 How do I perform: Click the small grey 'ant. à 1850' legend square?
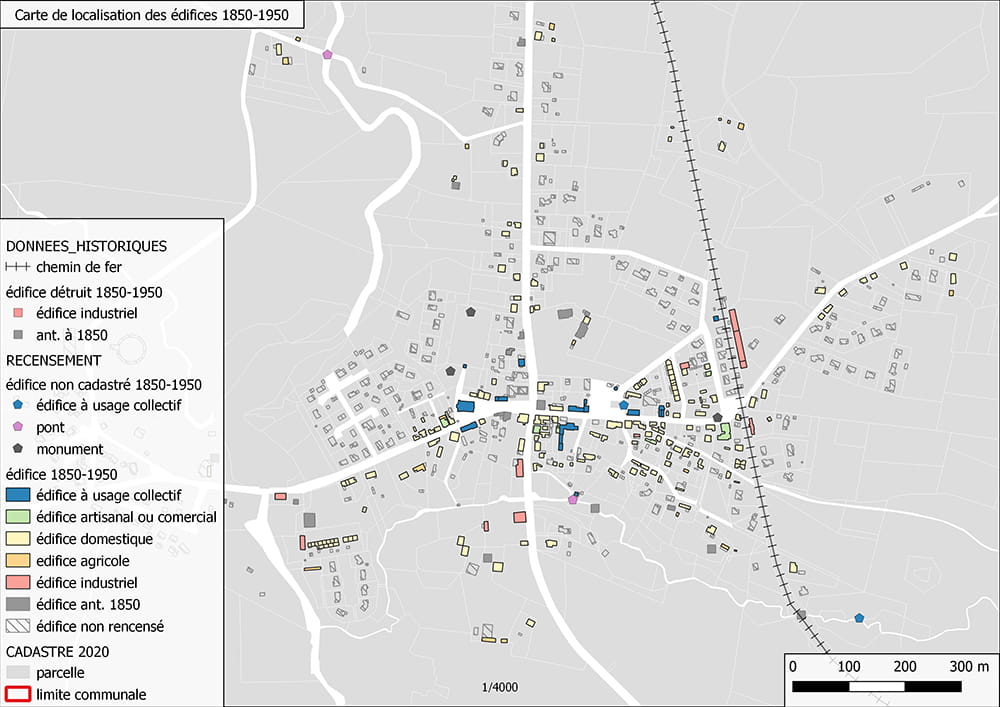[18, 335]
